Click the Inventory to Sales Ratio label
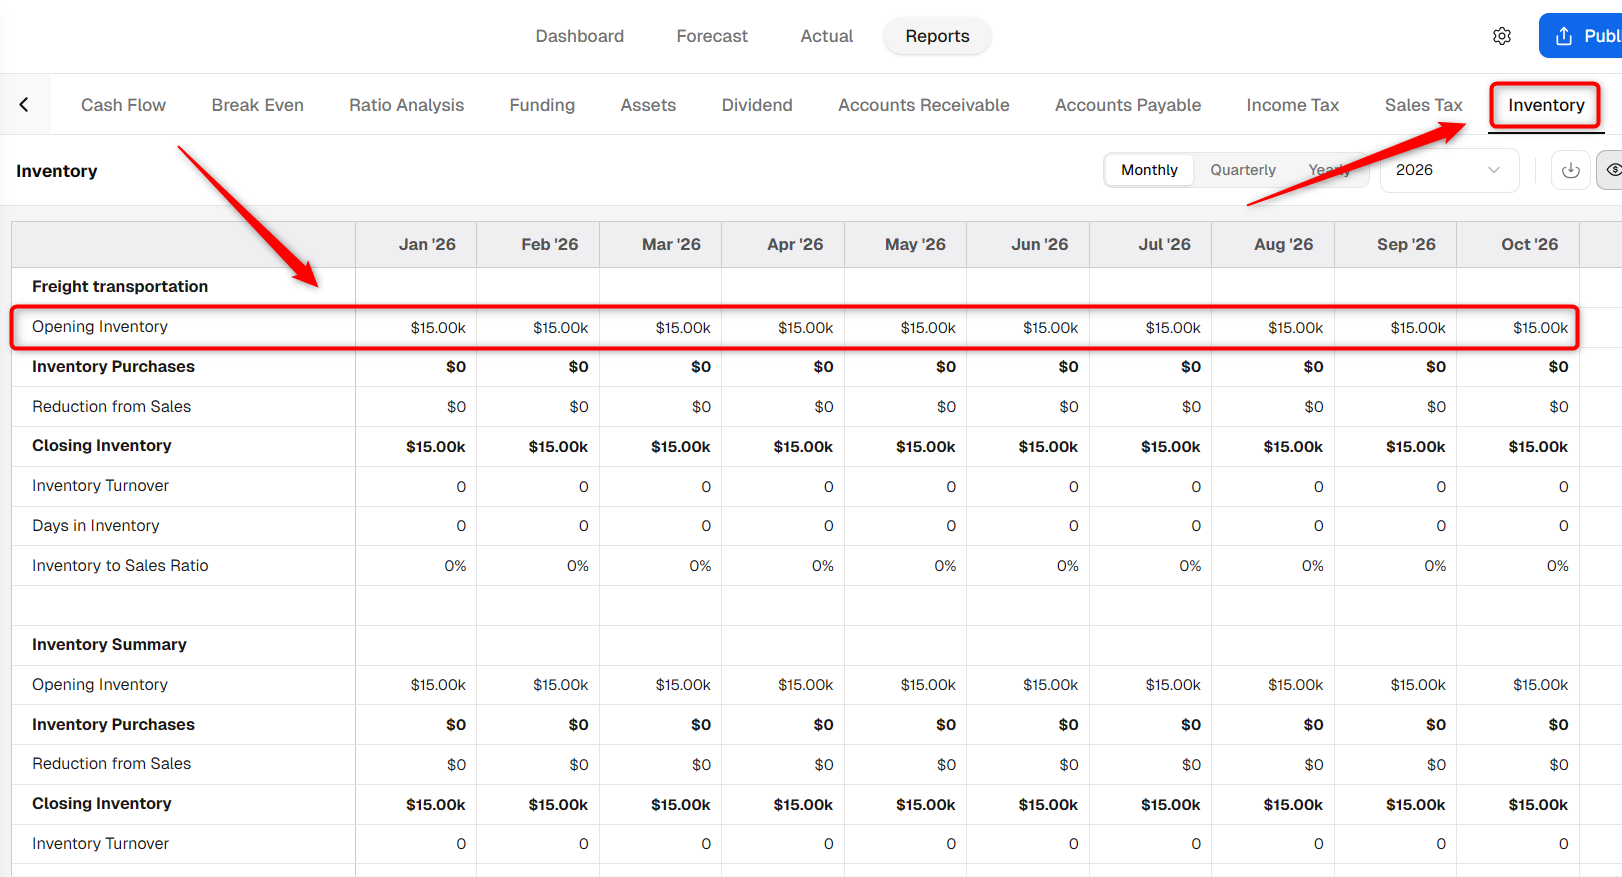 coord(120,565)
